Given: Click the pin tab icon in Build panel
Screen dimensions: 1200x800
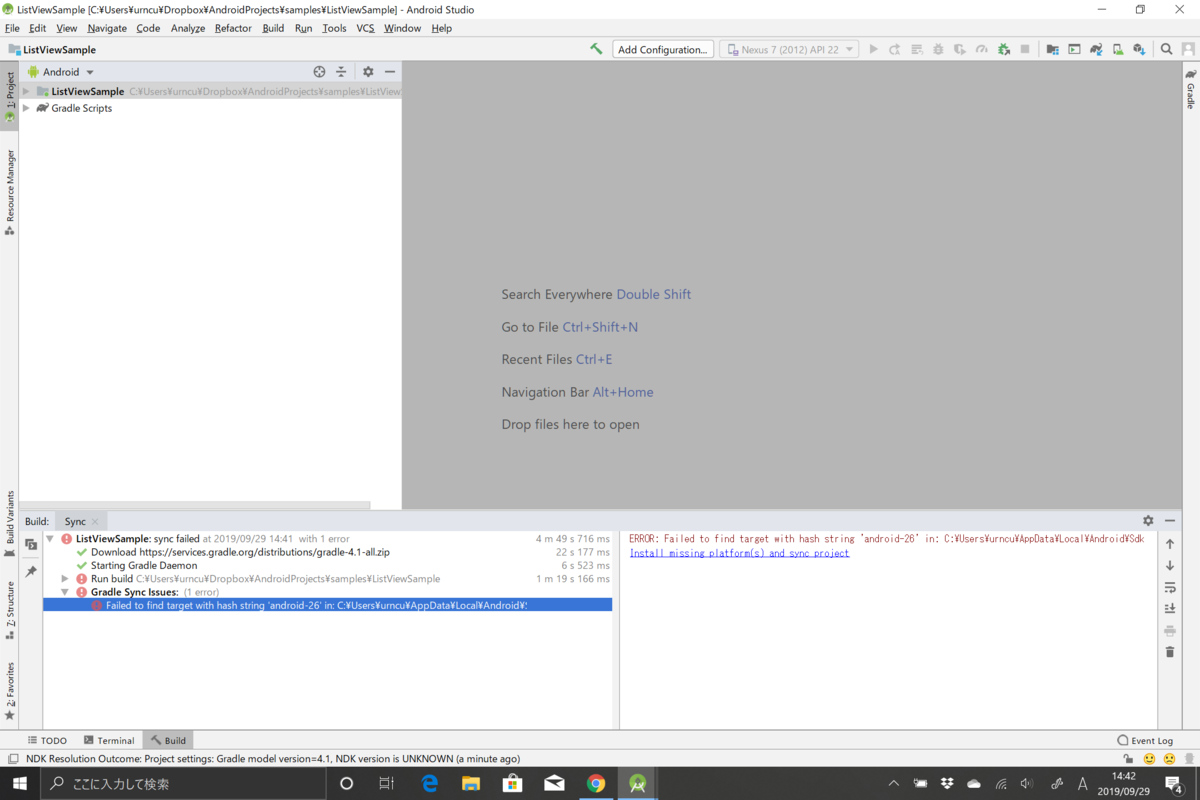Looking at the screenshot, I should click(x=31, y=571).
